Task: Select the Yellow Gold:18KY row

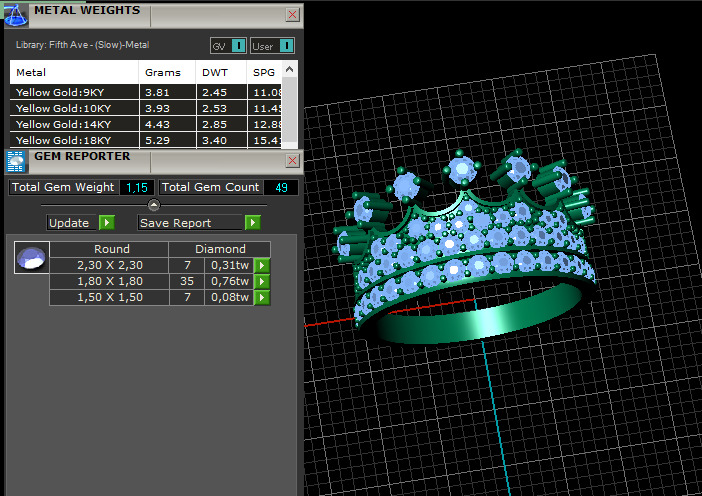Action: point(146,140)
